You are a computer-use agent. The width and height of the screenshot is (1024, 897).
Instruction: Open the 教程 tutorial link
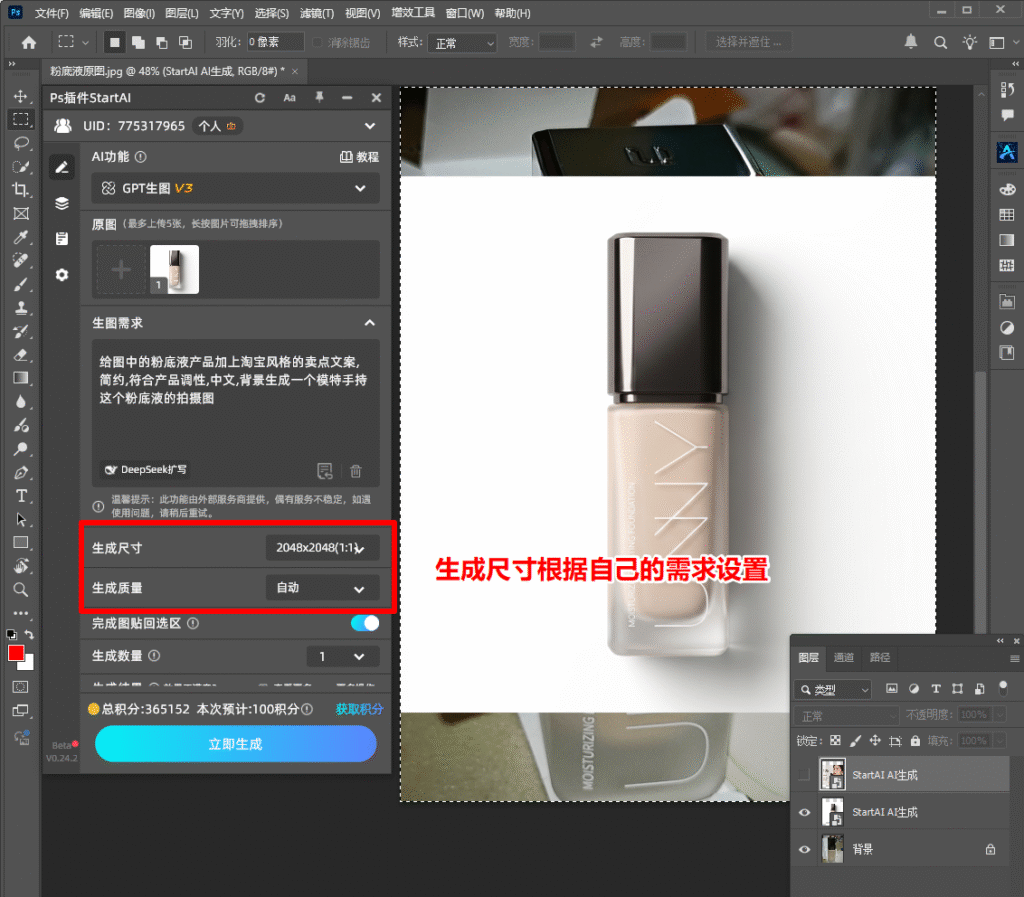(x=360, y=157)
